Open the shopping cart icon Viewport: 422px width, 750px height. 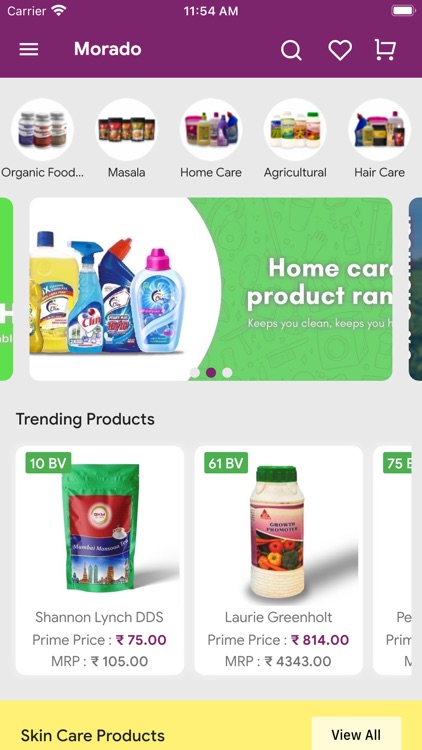pyautogui.click(x=385, y=49)
